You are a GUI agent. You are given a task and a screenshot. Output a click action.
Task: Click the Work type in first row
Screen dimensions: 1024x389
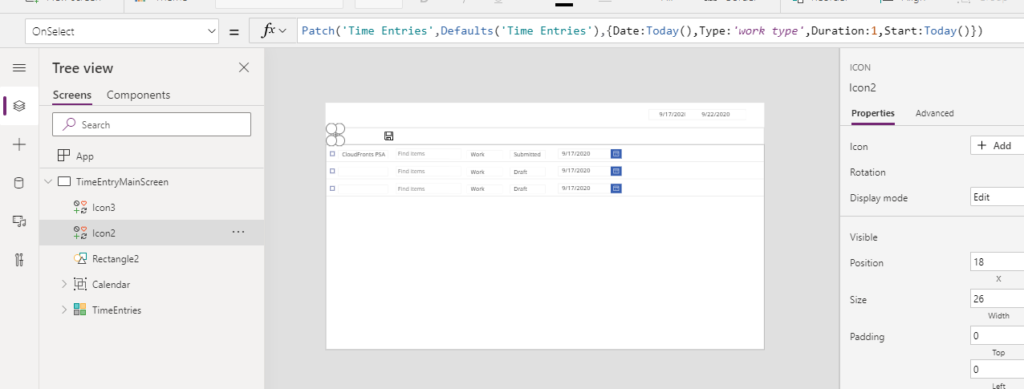pos(484,154)
